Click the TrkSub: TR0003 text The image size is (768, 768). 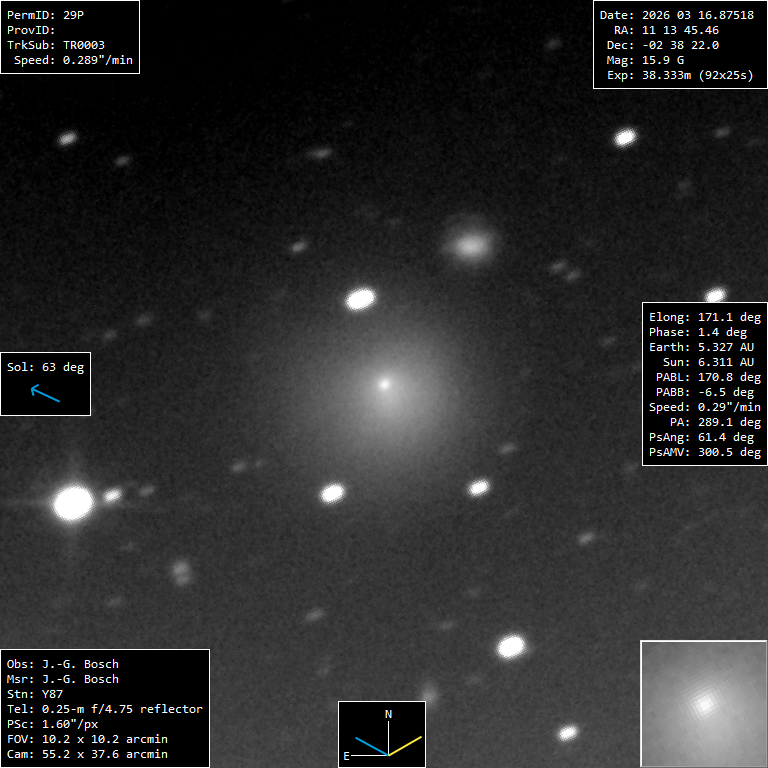[x=55, y=45]
